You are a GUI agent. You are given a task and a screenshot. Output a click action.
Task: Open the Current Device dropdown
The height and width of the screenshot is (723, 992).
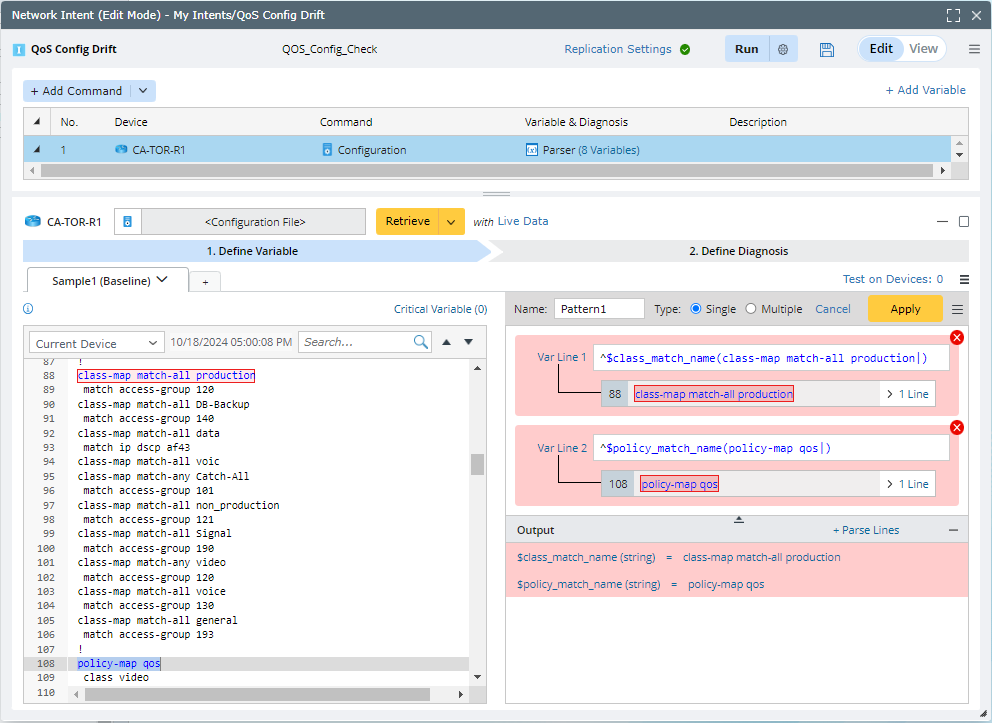point(96,343)
